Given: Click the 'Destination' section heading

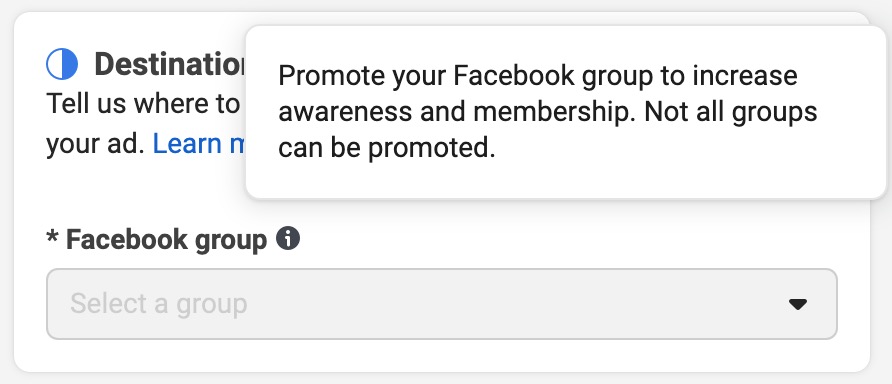Looking at the screenshot, I should pyautogui.click(x=170, y=64).
